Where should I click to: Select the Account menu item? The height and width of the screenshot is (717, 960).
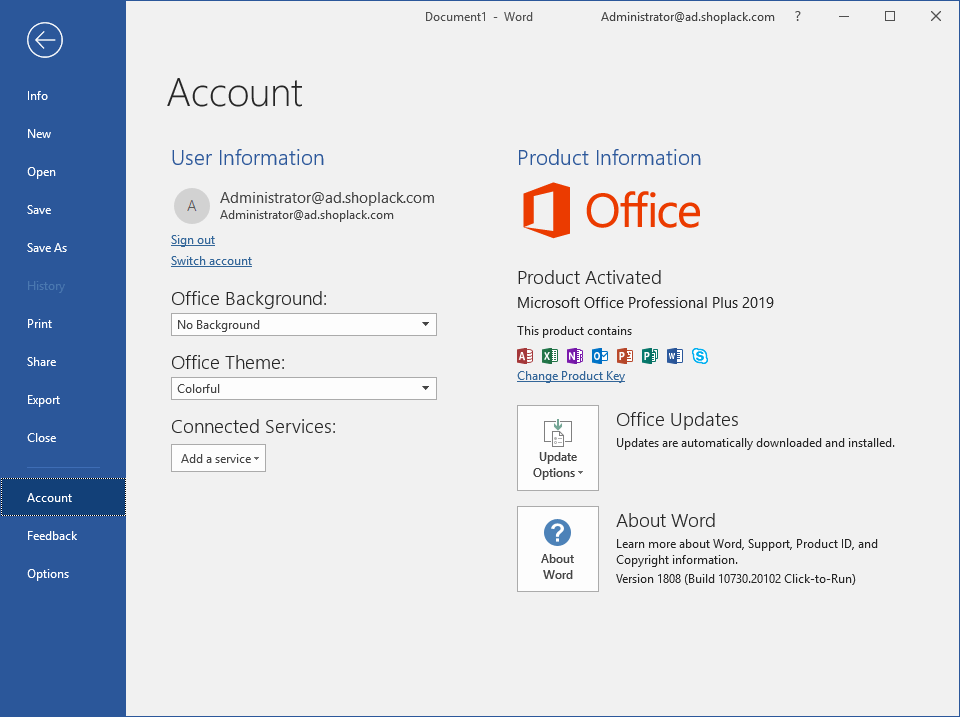[x=63, y=497]
